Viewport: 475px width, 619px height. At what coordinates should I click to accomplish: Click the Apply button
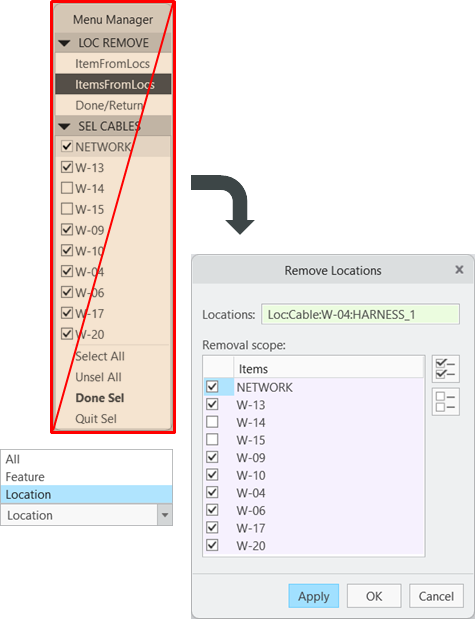point(314,596)
